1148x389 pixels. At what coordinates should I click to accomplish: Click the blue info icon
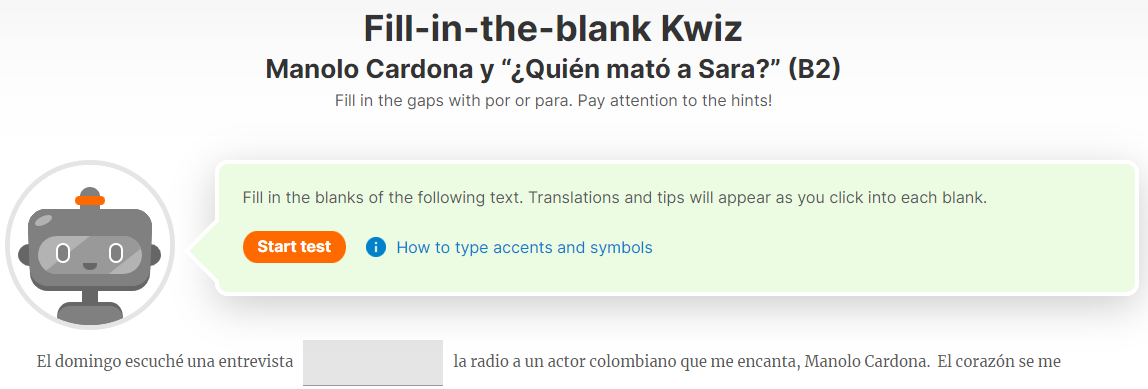(x=376, y=248)
